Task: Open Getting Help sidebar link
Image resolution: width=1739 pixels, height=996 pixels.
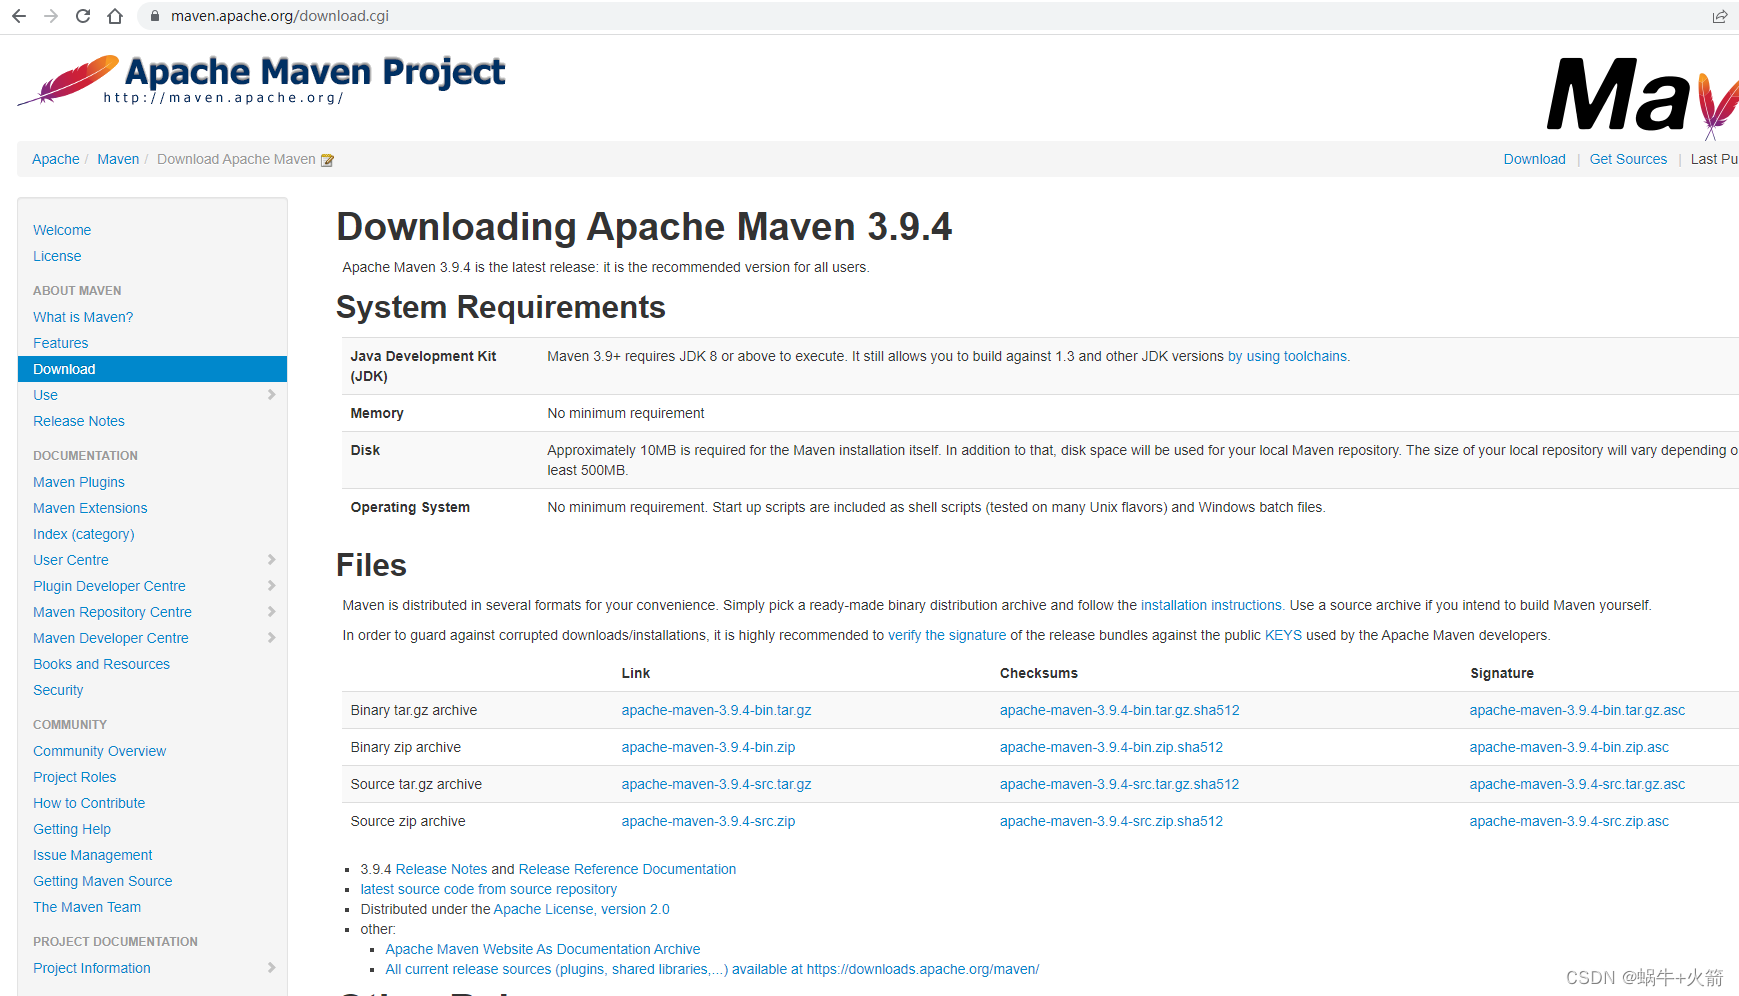Action: pos(72,829)
